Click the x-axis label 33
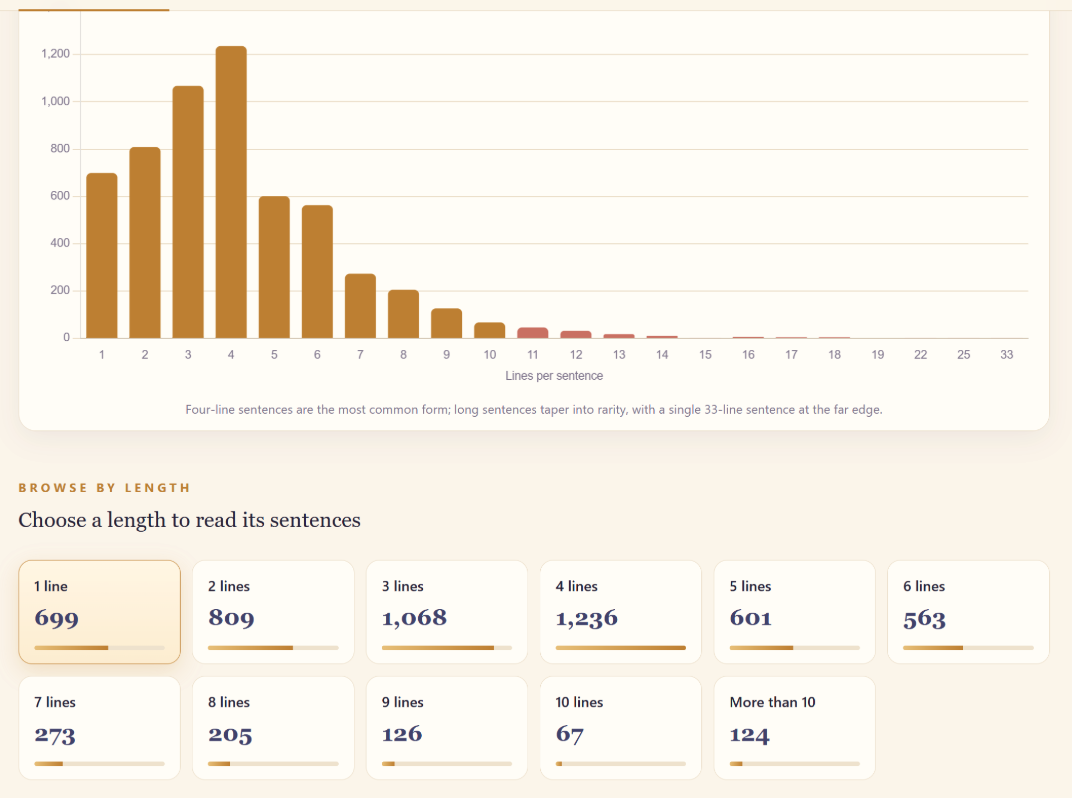The width and height of the screenshot is (1072, 798). (1006, 354)
